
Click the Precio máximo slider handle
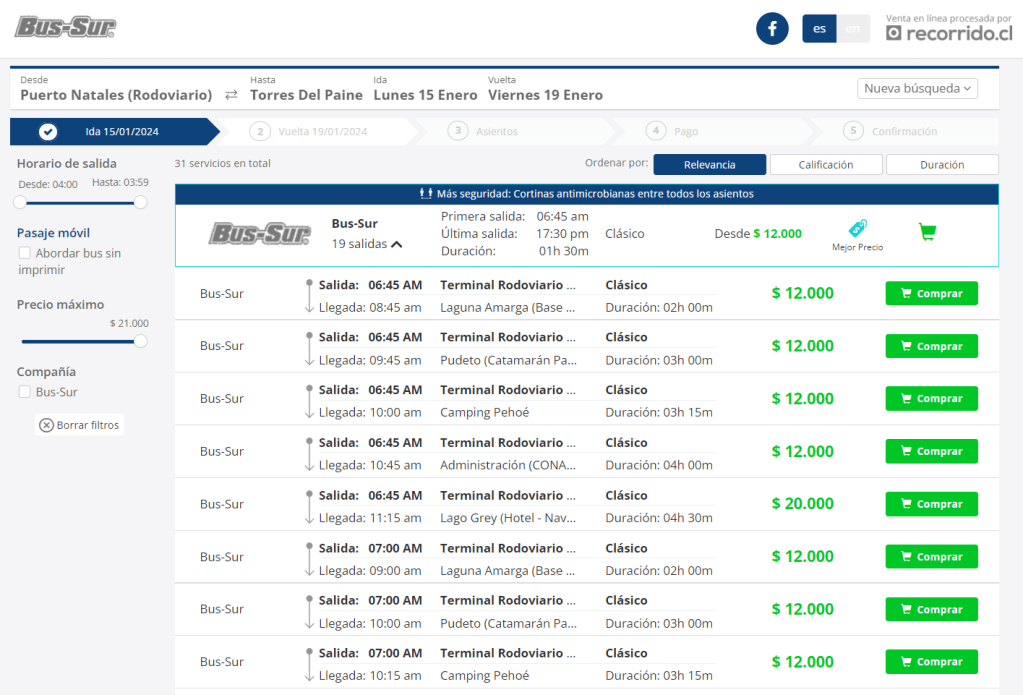(140, 341)
